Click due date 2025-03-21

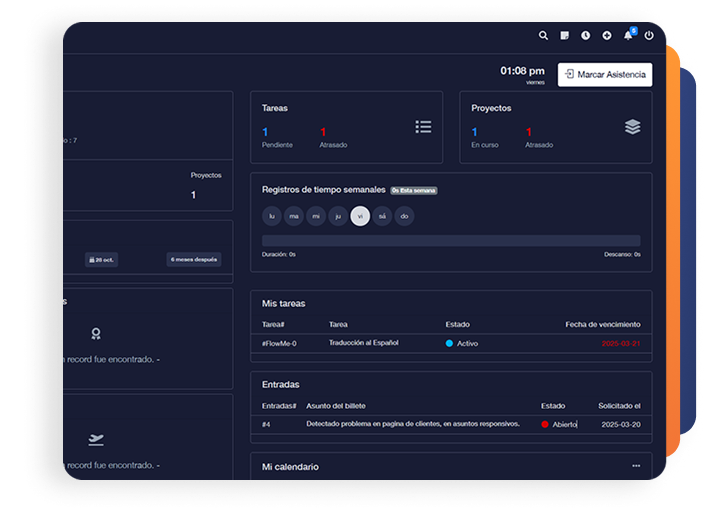621,344
